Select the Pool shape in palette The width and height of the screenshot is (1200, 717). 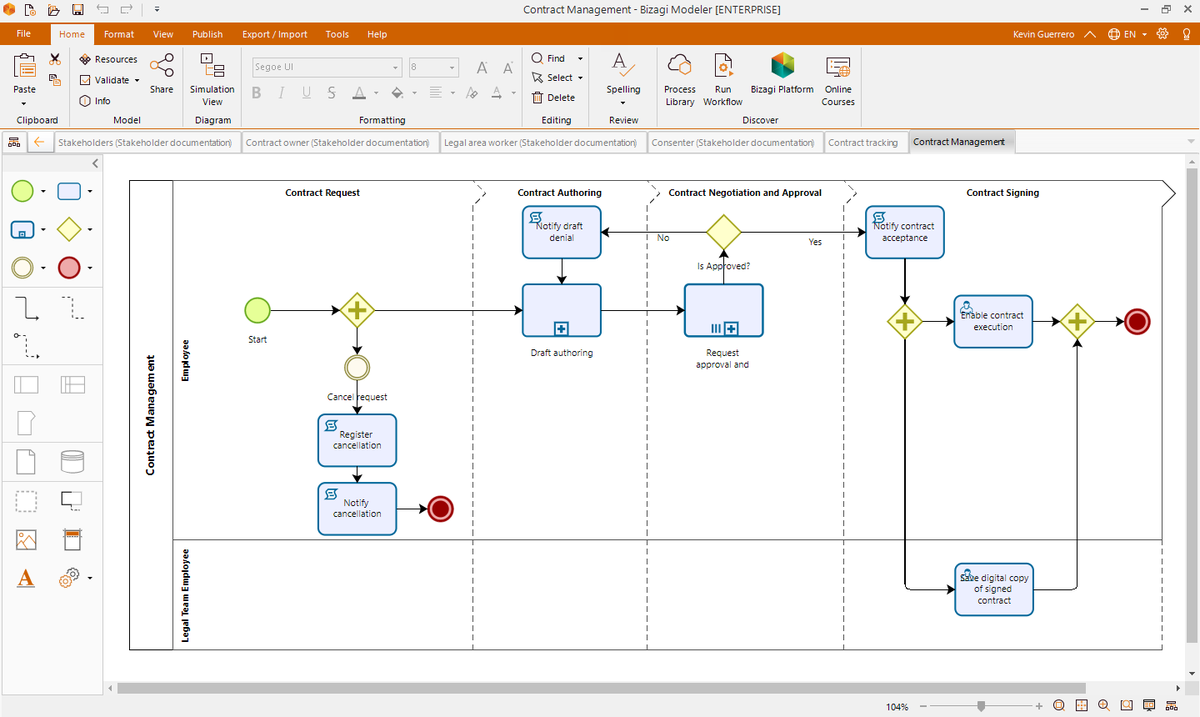(x=26, y=384)
